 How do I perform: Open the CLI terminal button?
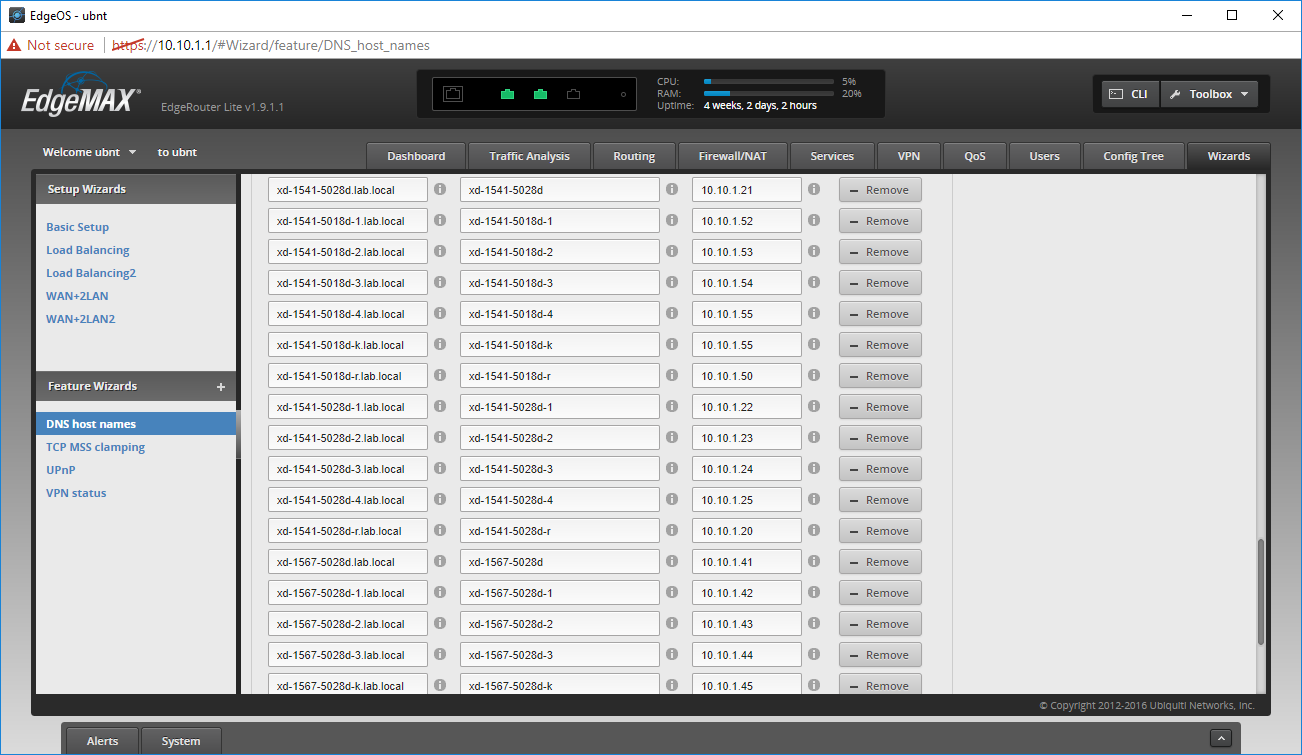[x=1130, y=94]
